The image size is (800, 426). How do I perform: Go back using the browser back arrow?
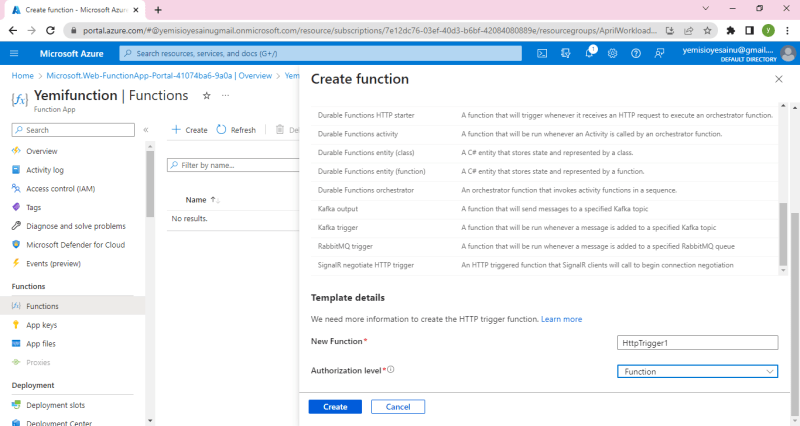[13, 31]
